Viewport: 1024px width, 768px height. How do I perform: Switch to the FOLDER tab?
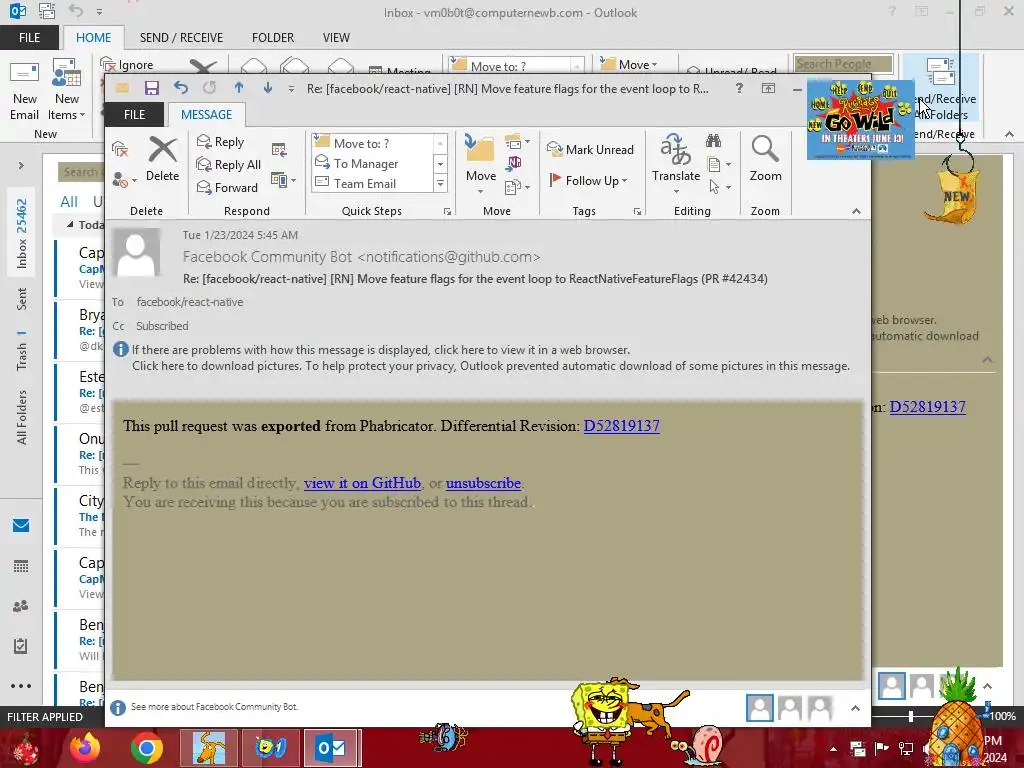pos(273,38)
